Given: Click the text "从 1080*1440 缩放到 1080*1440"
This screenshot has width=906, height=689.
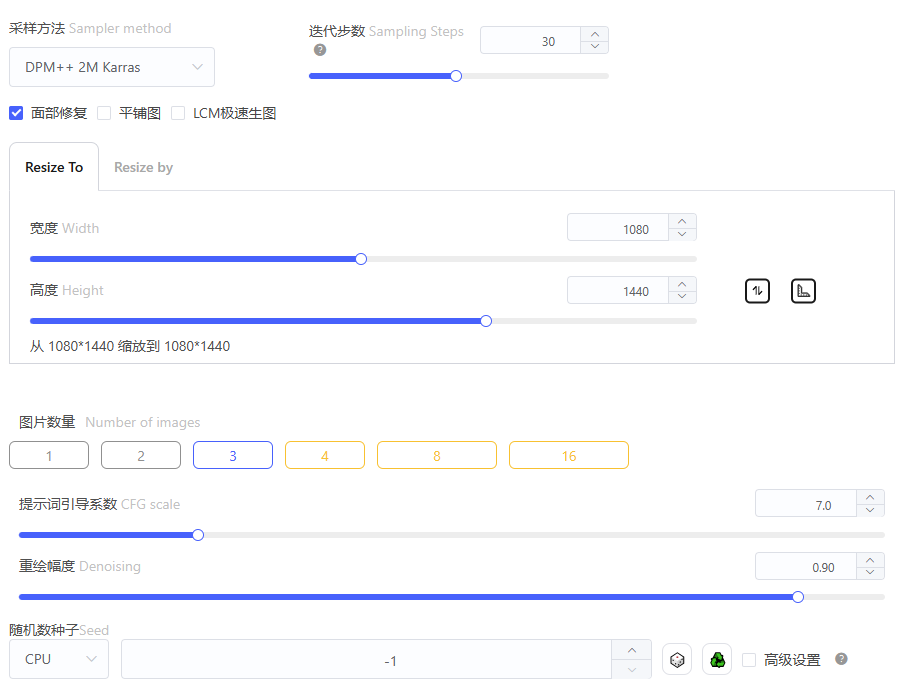Looking at the screenshot, I should tap(130, 346).
